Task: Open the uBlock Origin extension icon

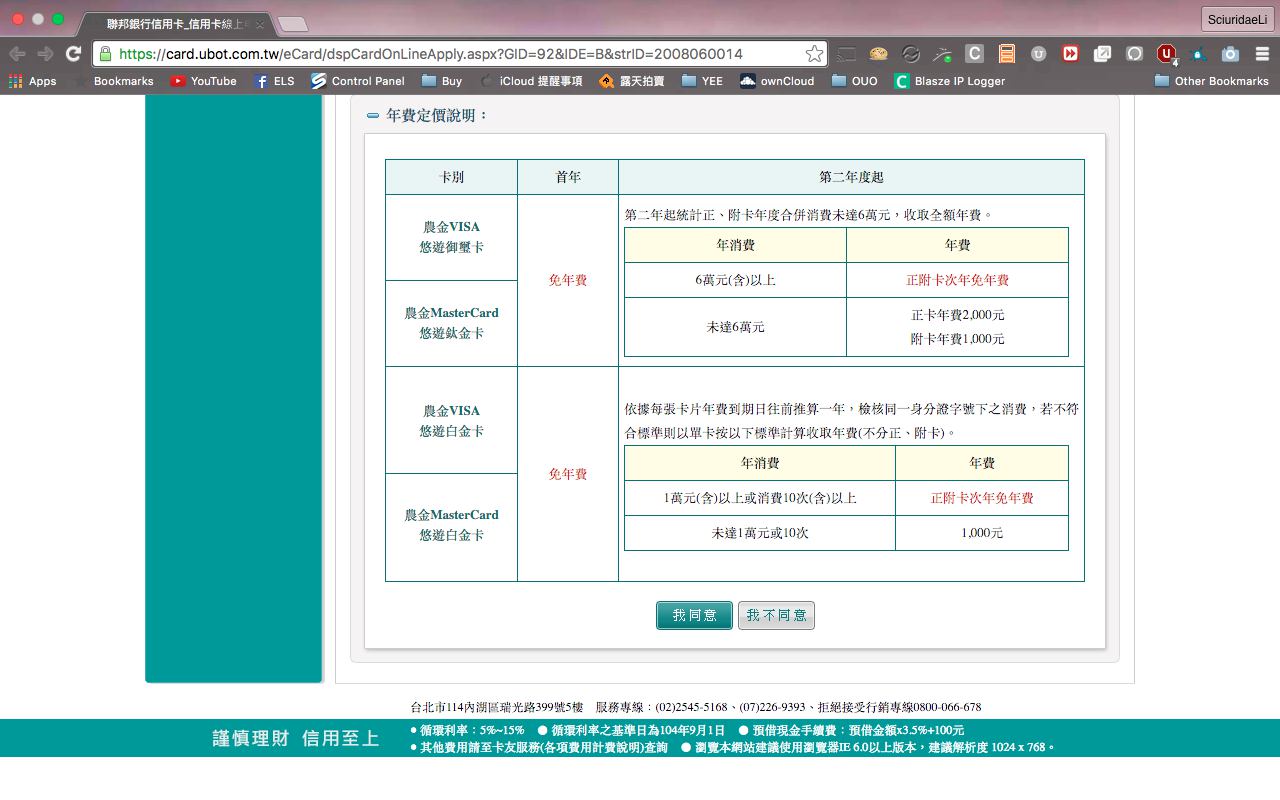Action: click(1167, 54)
